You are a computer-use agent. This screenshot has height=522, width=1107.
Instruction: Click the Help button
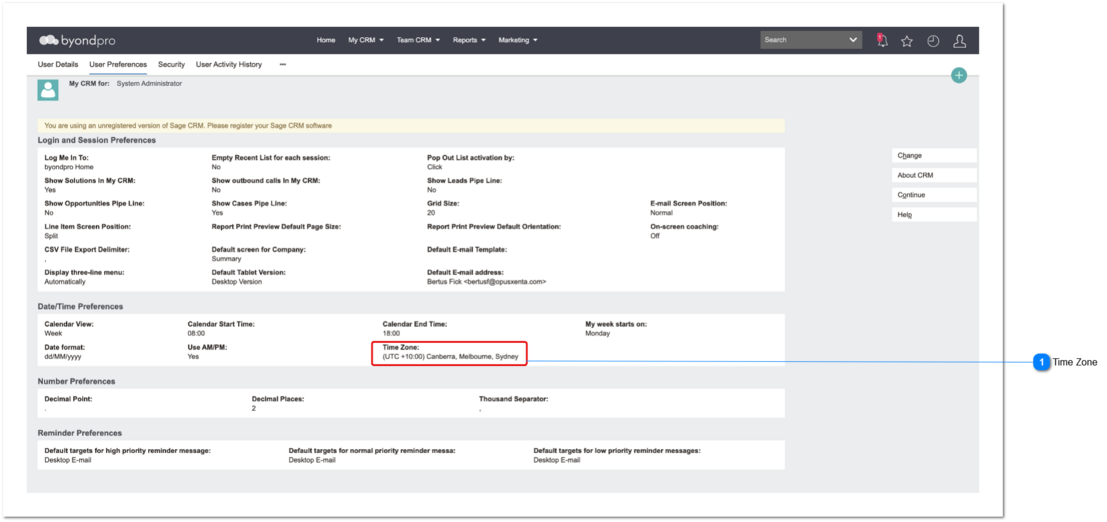(x=935, y=215)
